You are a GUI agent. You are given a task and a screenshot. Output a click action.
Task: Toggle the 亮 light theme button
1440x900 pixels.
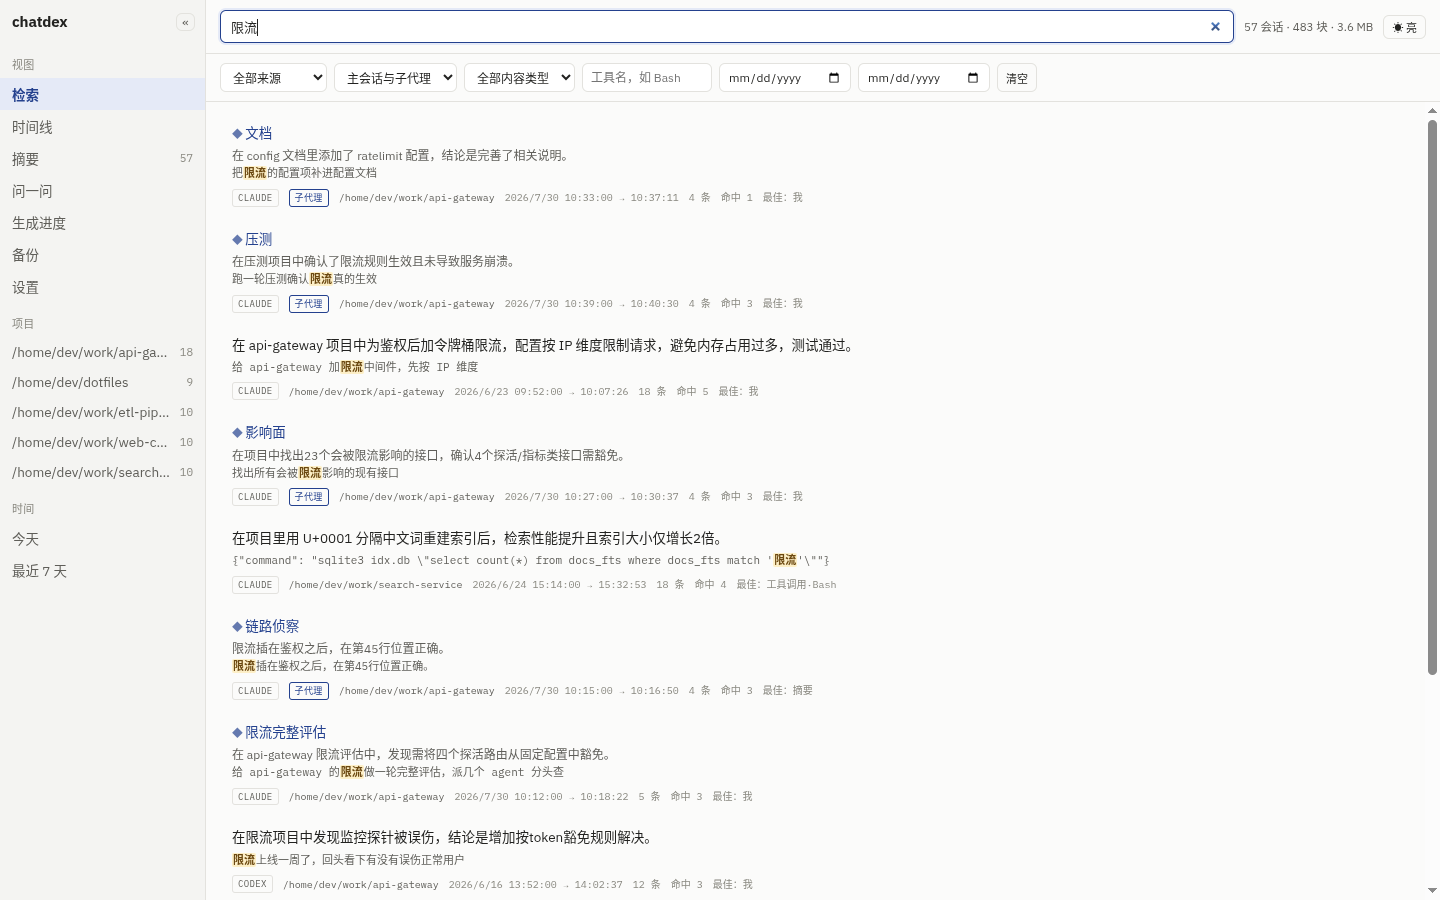[x=1404, y=27]
